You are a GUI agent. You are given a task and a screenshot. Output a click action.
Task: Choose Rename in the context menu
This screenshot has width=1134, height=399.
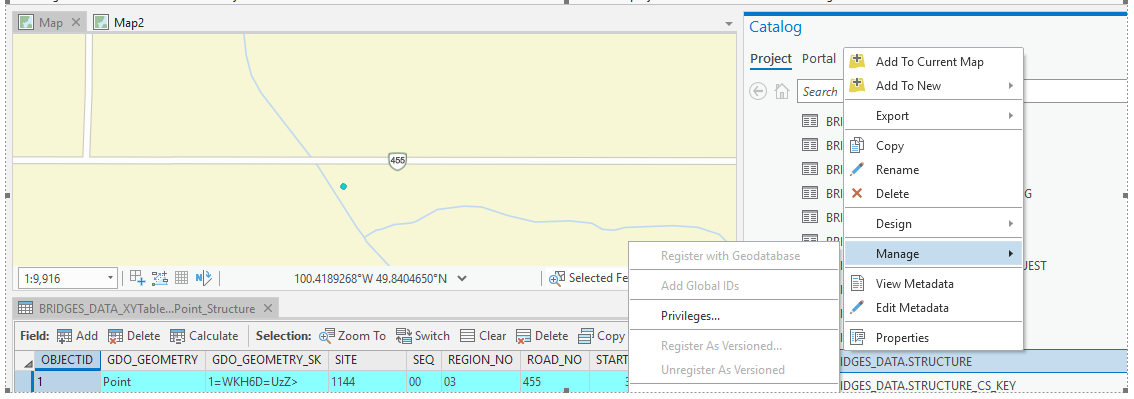coord(933,169)
